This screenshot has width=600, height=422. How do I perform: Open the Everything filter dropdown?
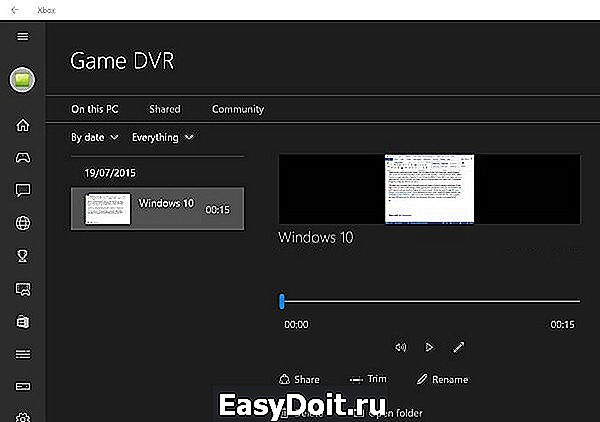(x=163, y=137)
